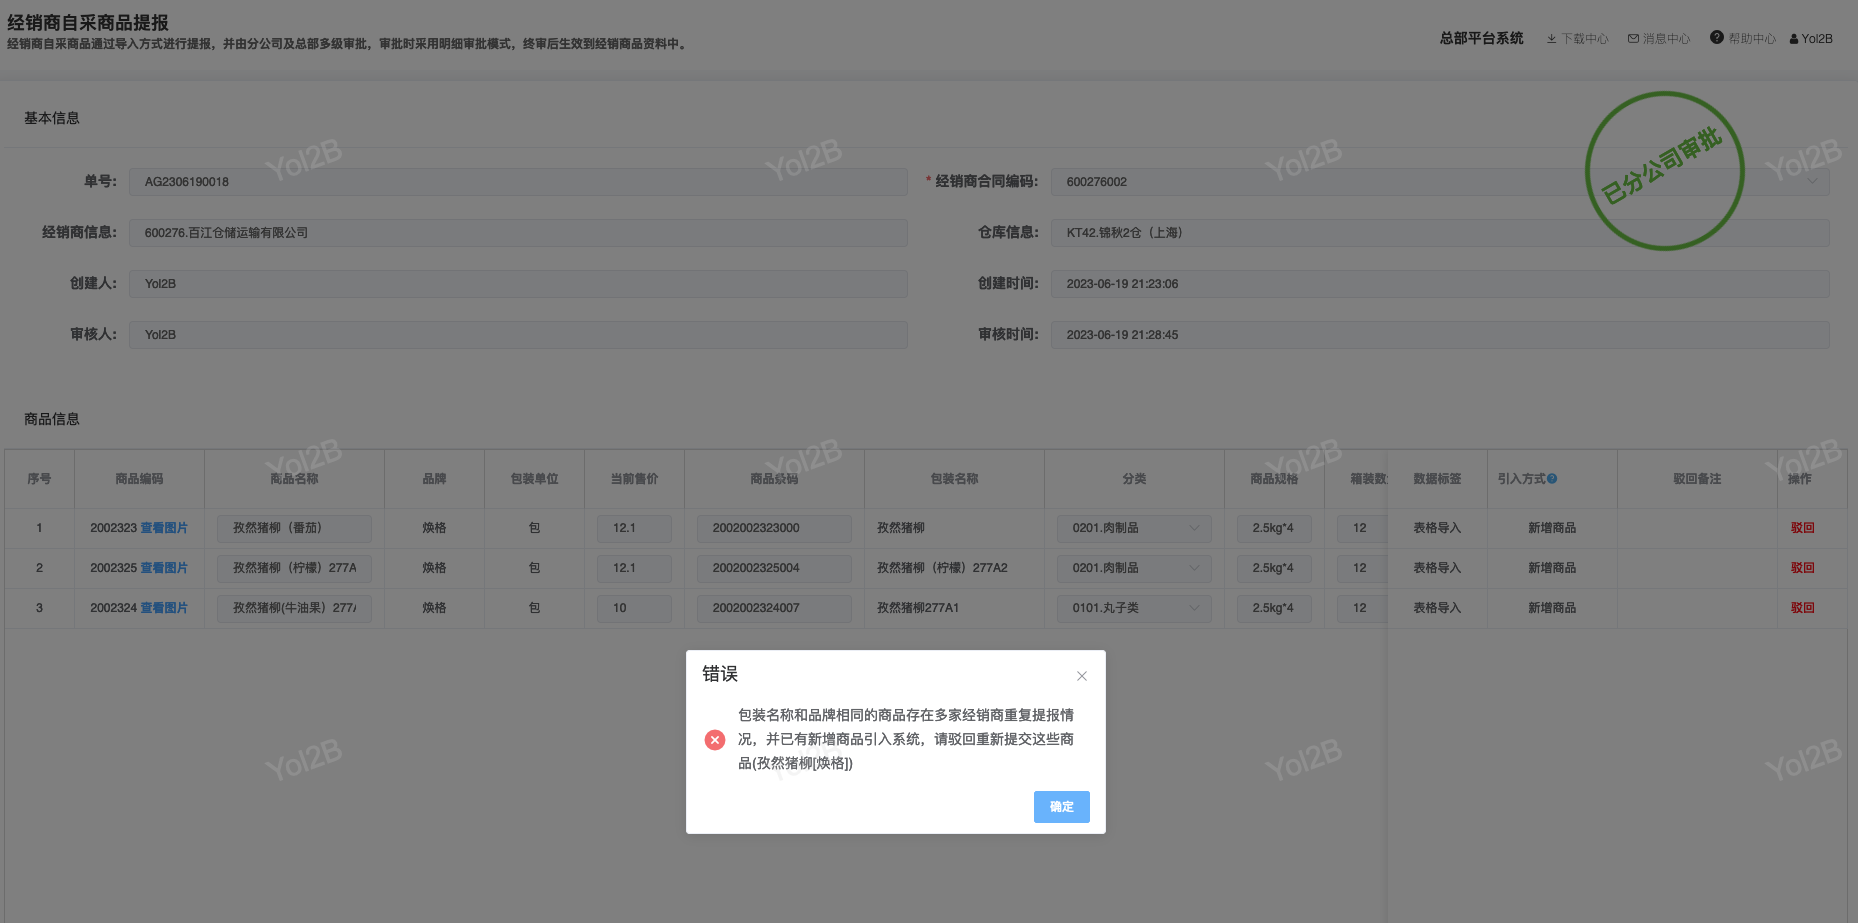Click the price field 12.1 in row 1
Image resolution: width=1858 pixels, height=923 pixels.
634,528
